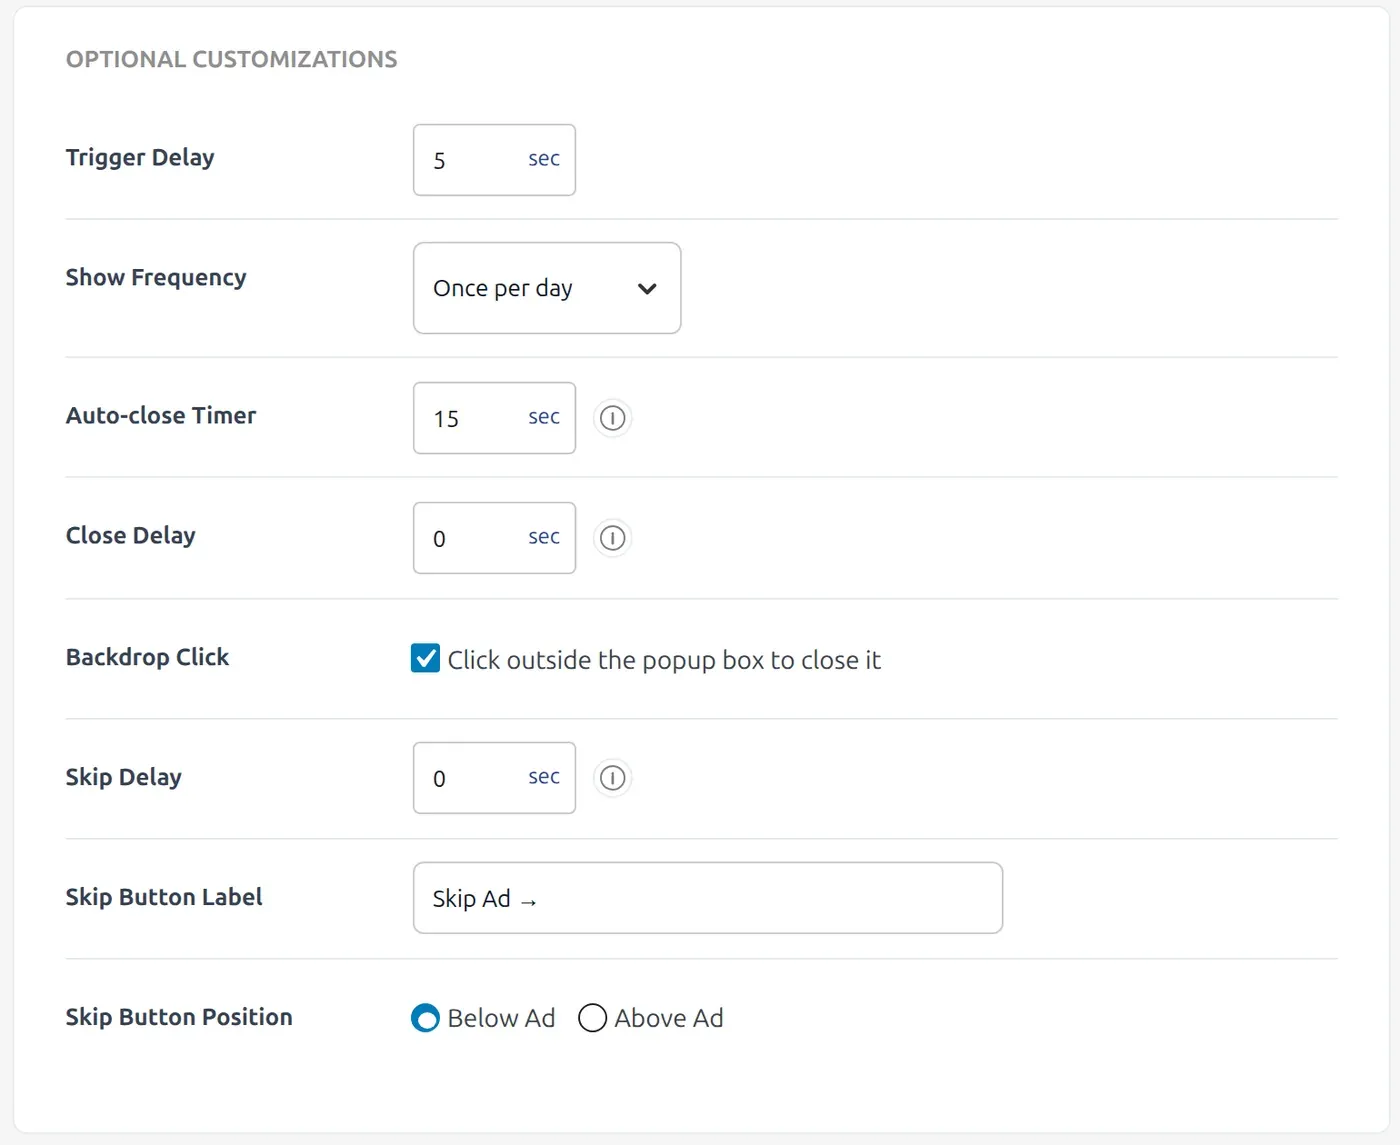The image size is (1400, 1145).
Task: Click the Close Delay input field
Action: [494, 538]
